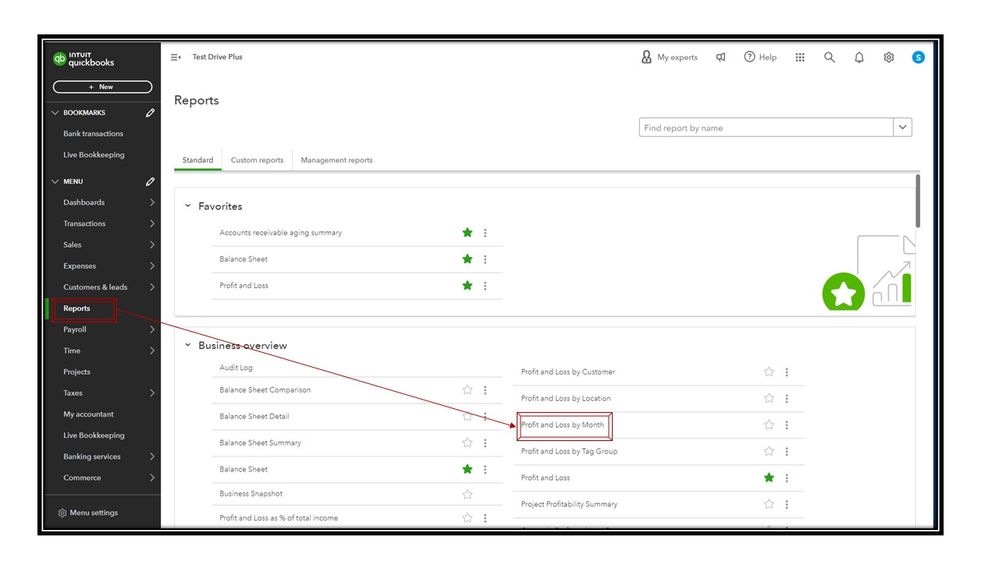Favorite Profit and Loss by Month star
999x562 pixels.
pos(769,425)
